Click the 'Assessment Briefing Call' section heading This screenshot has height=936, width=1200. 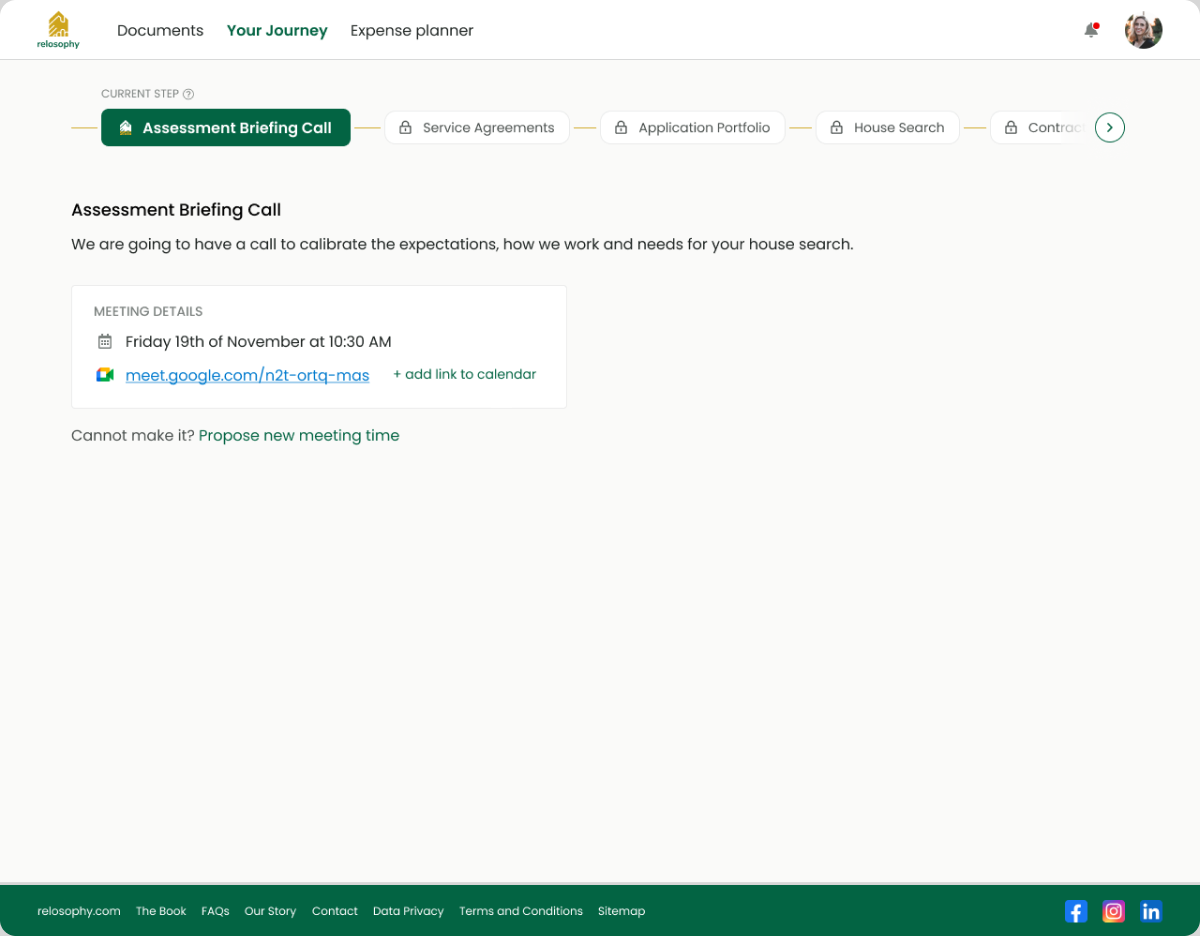[x=176, y=210]
